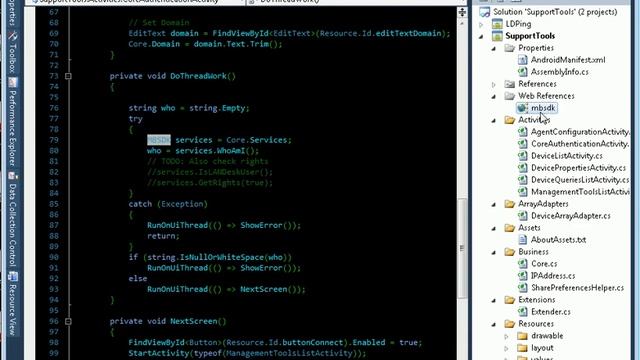Collapse the Resources folder arrow

494,324
